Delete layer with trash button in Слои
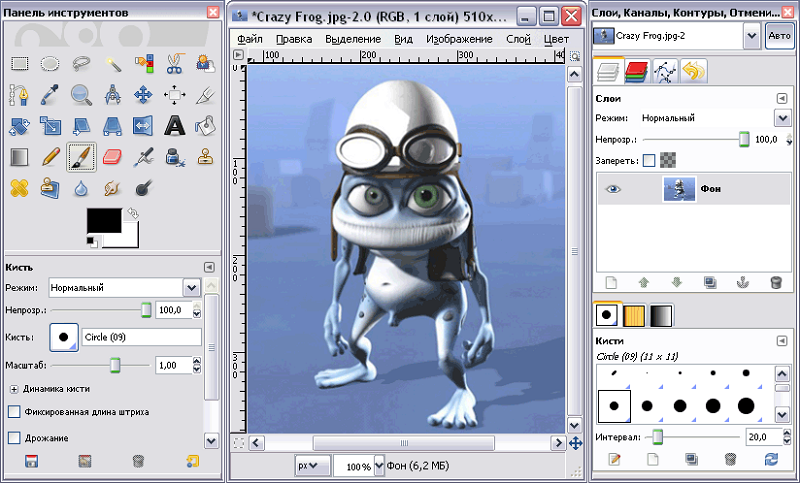Viewport: 800px width, 483px height. point(776,283)
